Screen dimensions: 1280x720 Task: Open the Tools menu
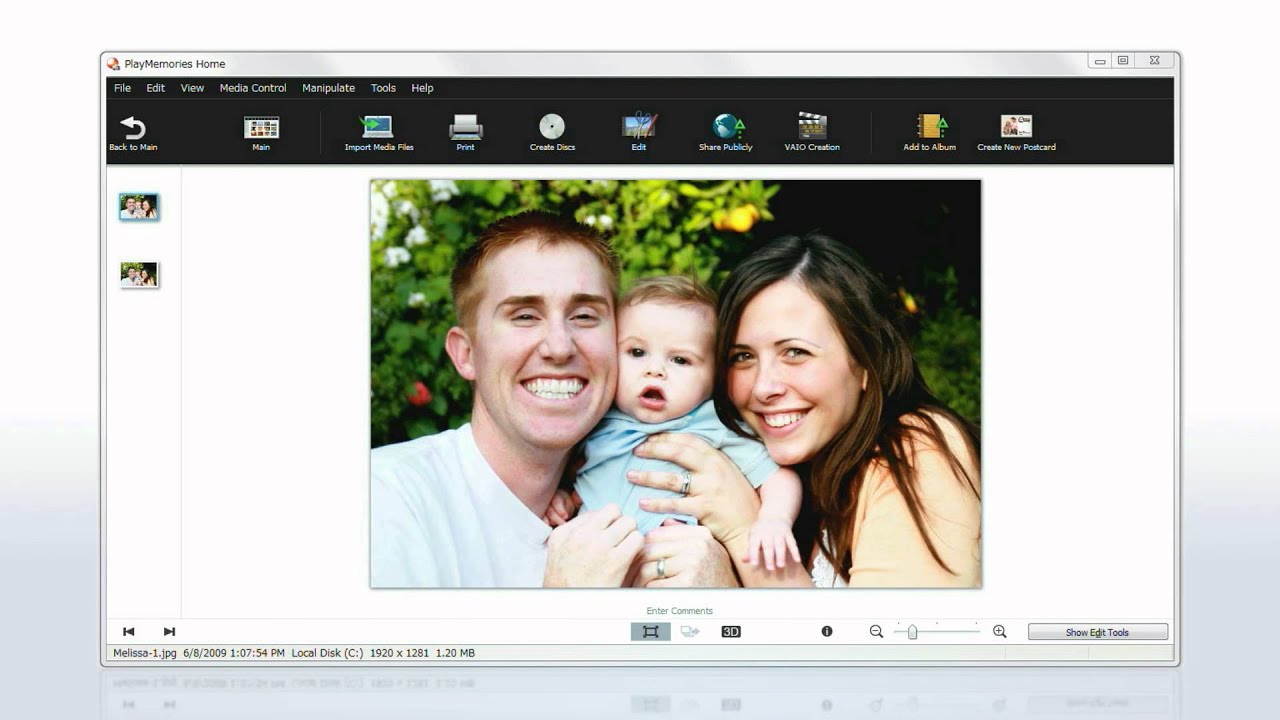(383, 88)
